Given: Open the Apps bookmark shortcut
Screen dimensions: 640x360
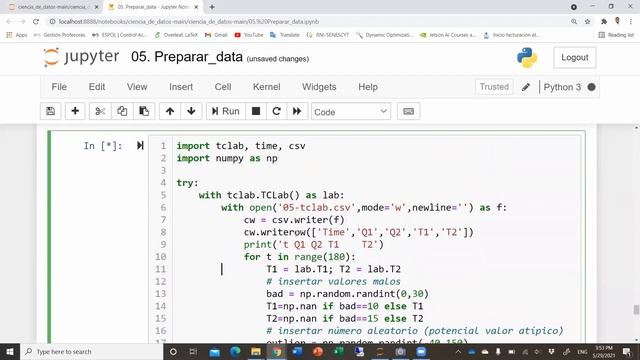Looking at the screenshot, I should [x=17, y=35].
